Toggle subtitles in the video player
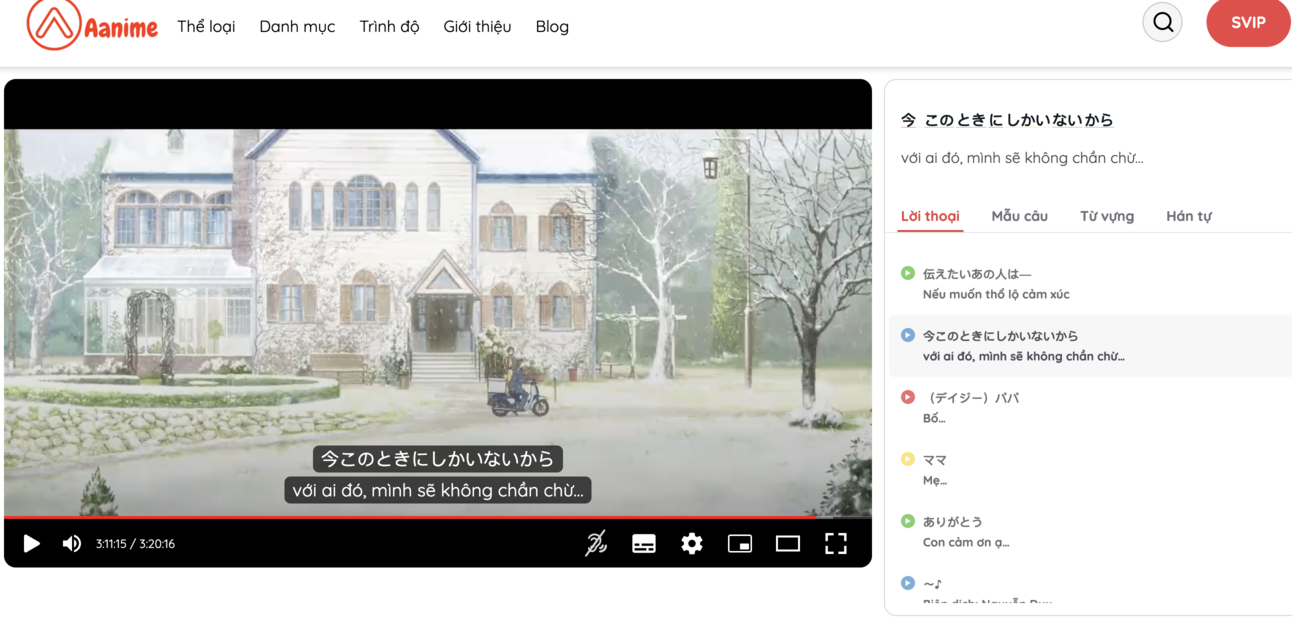 tap(644, 544)
